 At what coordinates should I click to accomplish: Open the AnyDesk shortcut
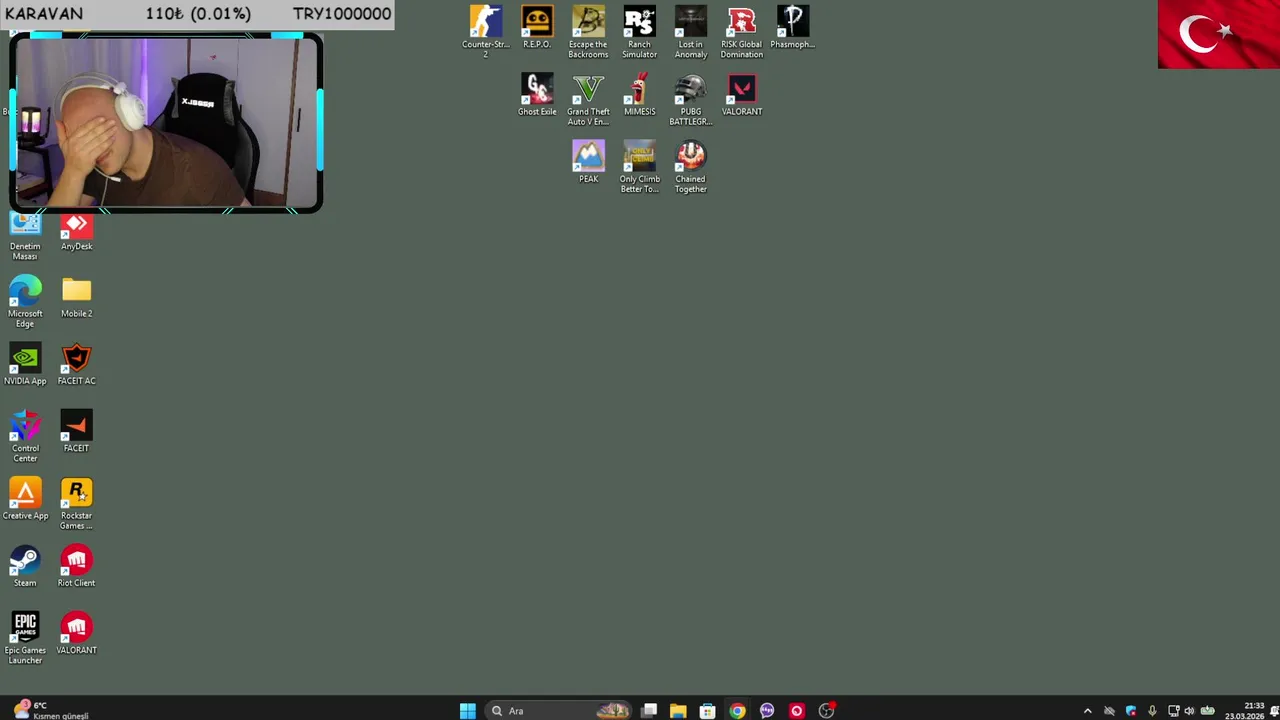coord(76,232)
